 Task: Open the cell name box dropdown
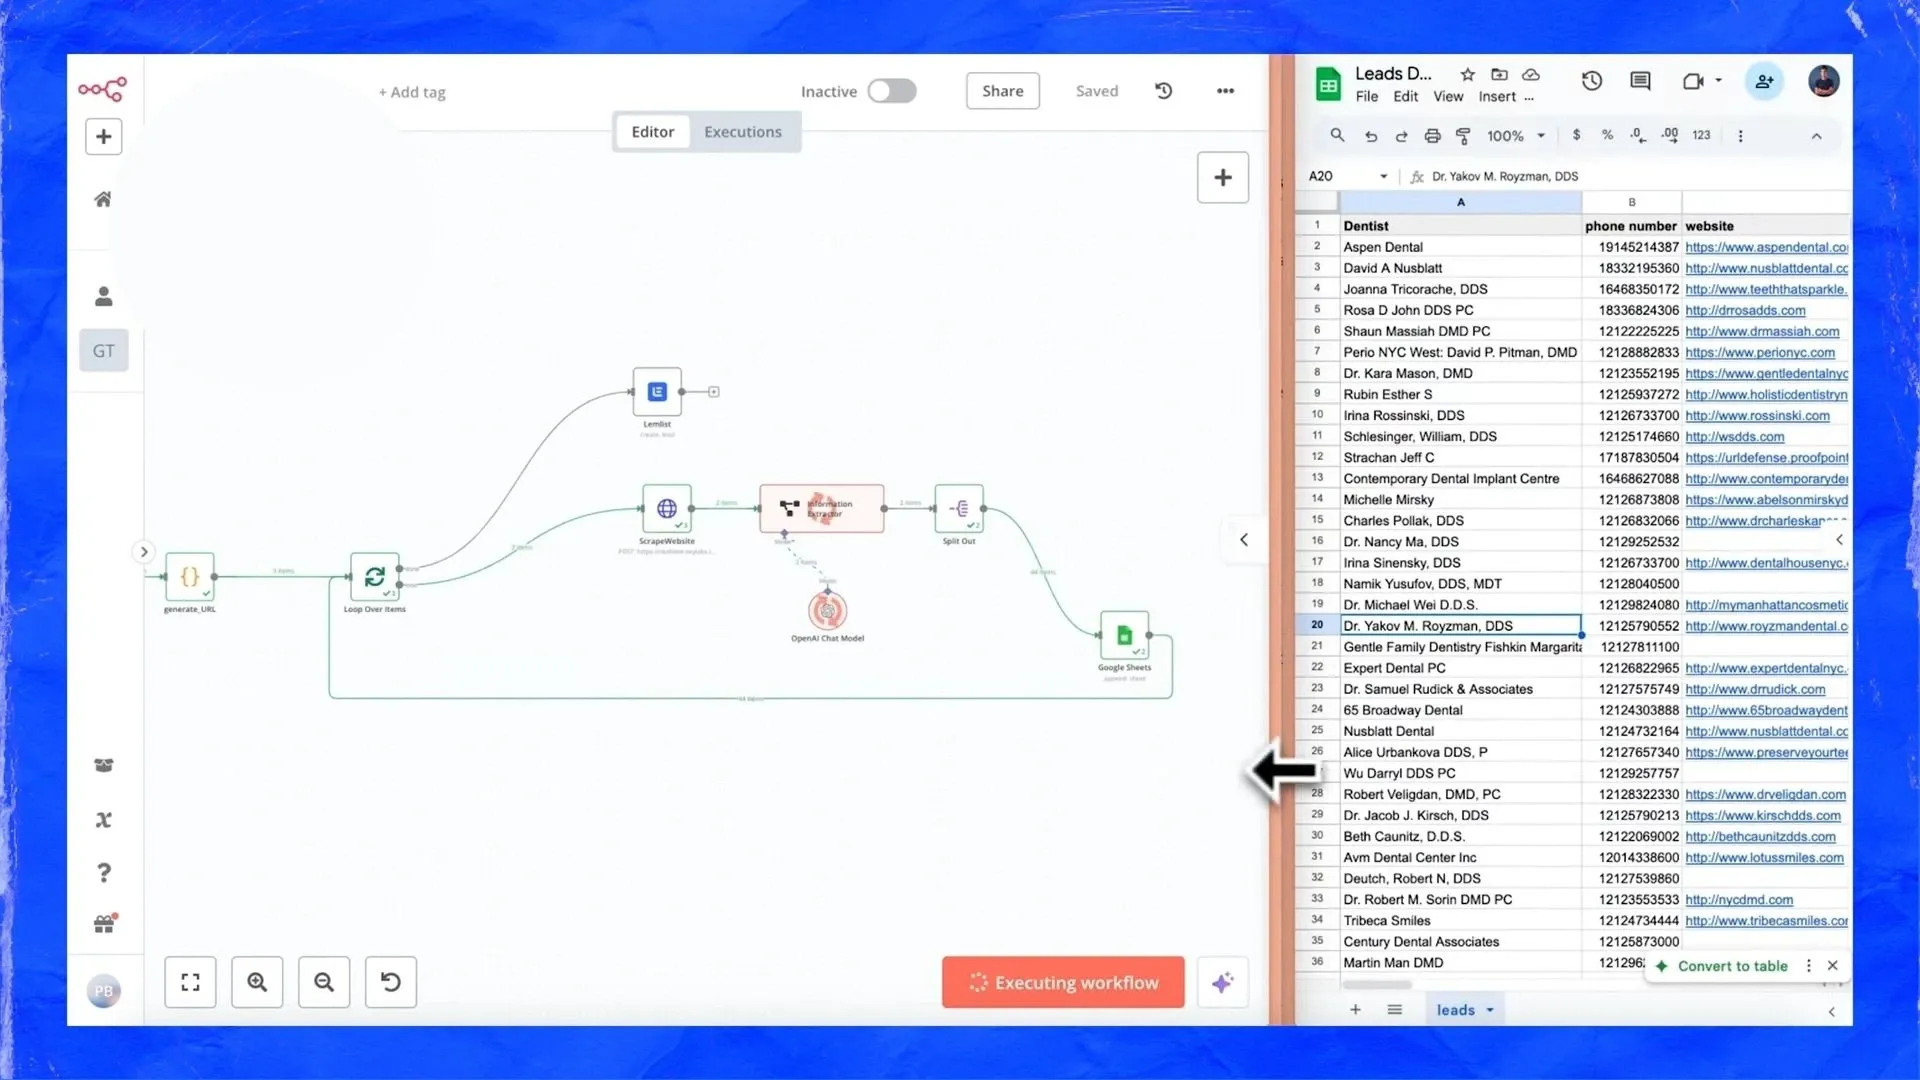1384,176
